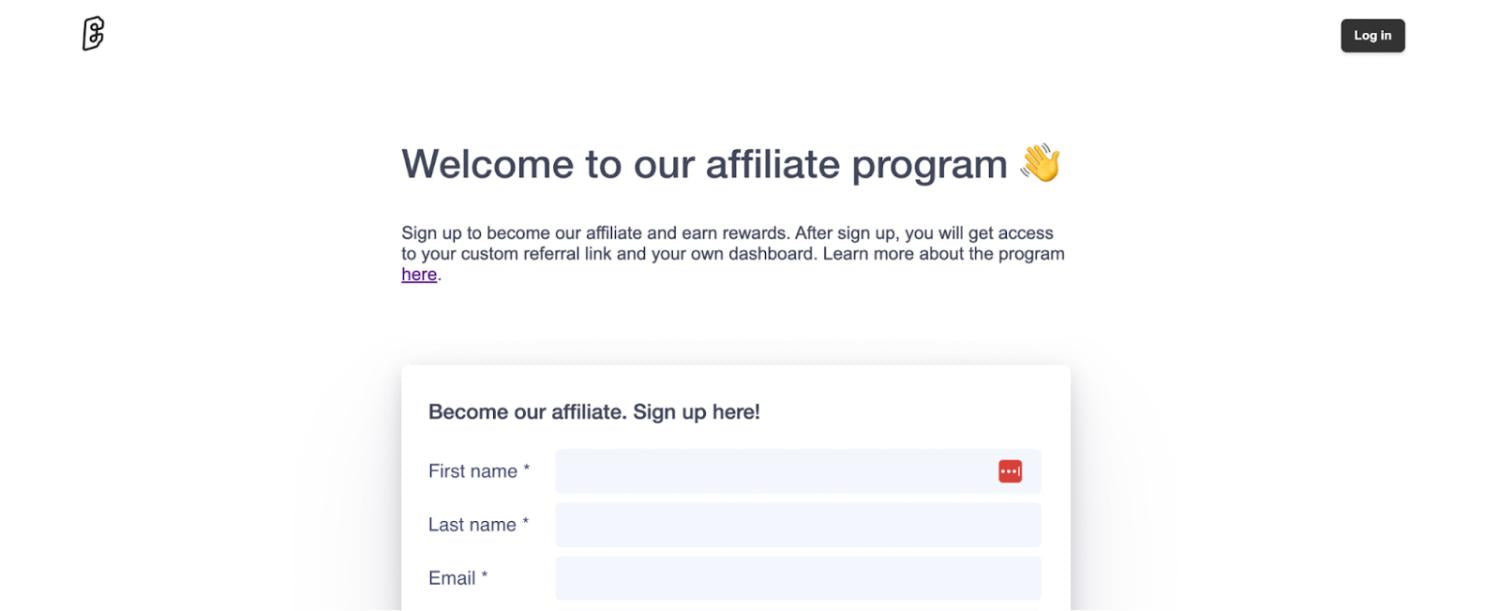Viewport: 1500px width, 611px height.
Task: Click the Log in button
Action: (1372, 35)
